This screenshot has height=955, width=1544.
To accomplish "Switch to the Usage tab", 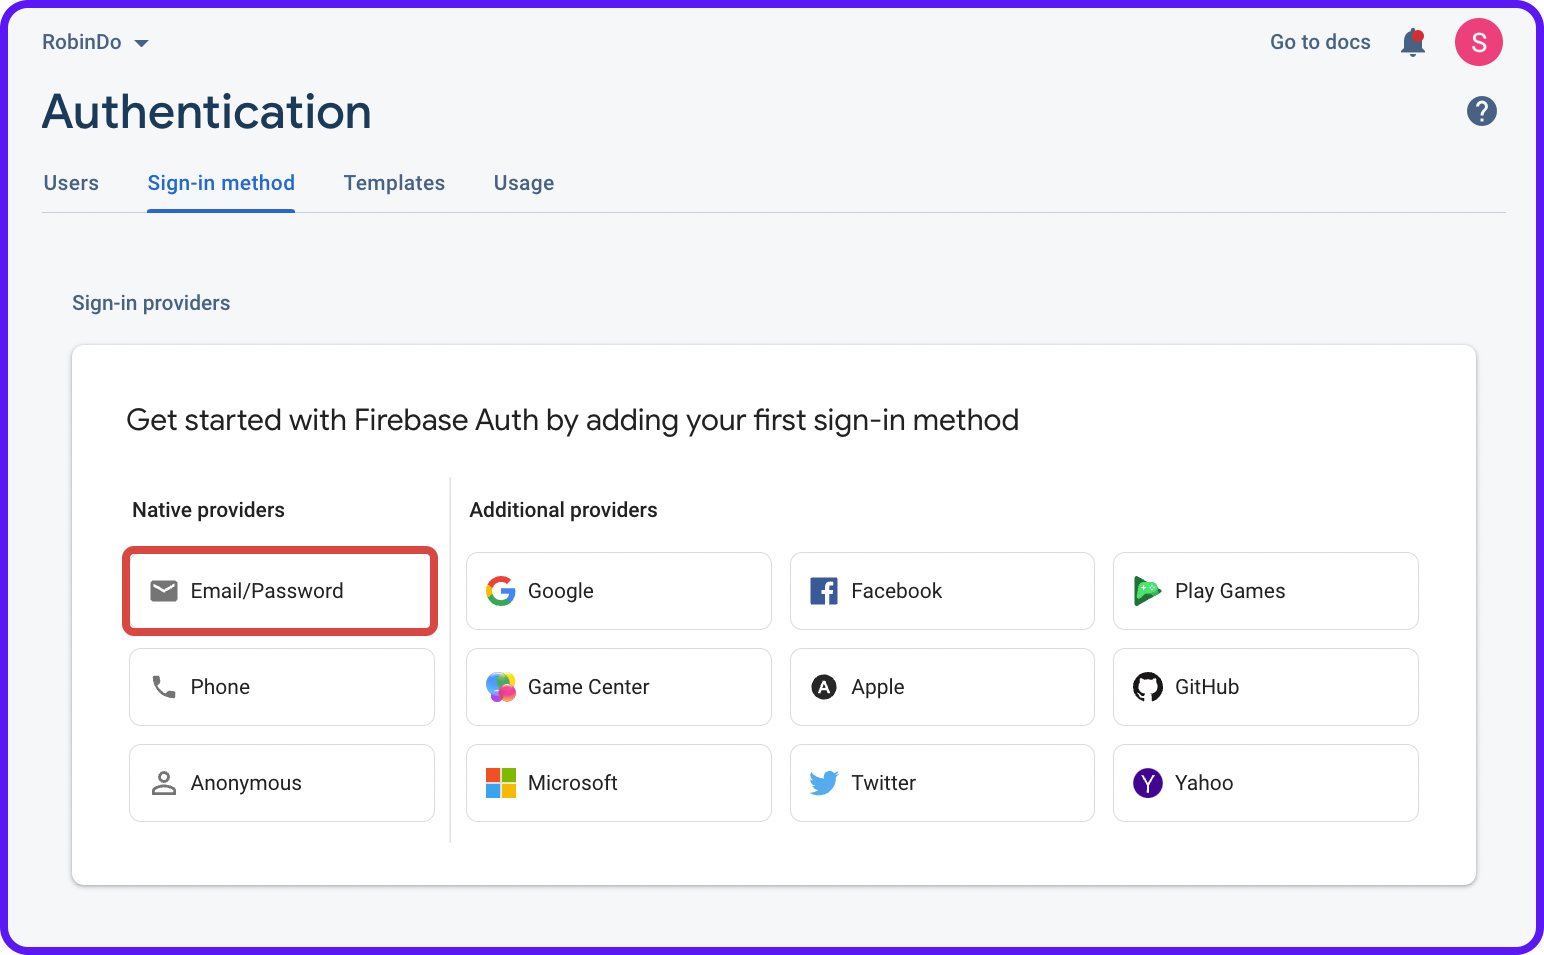I will click(523, 183).
